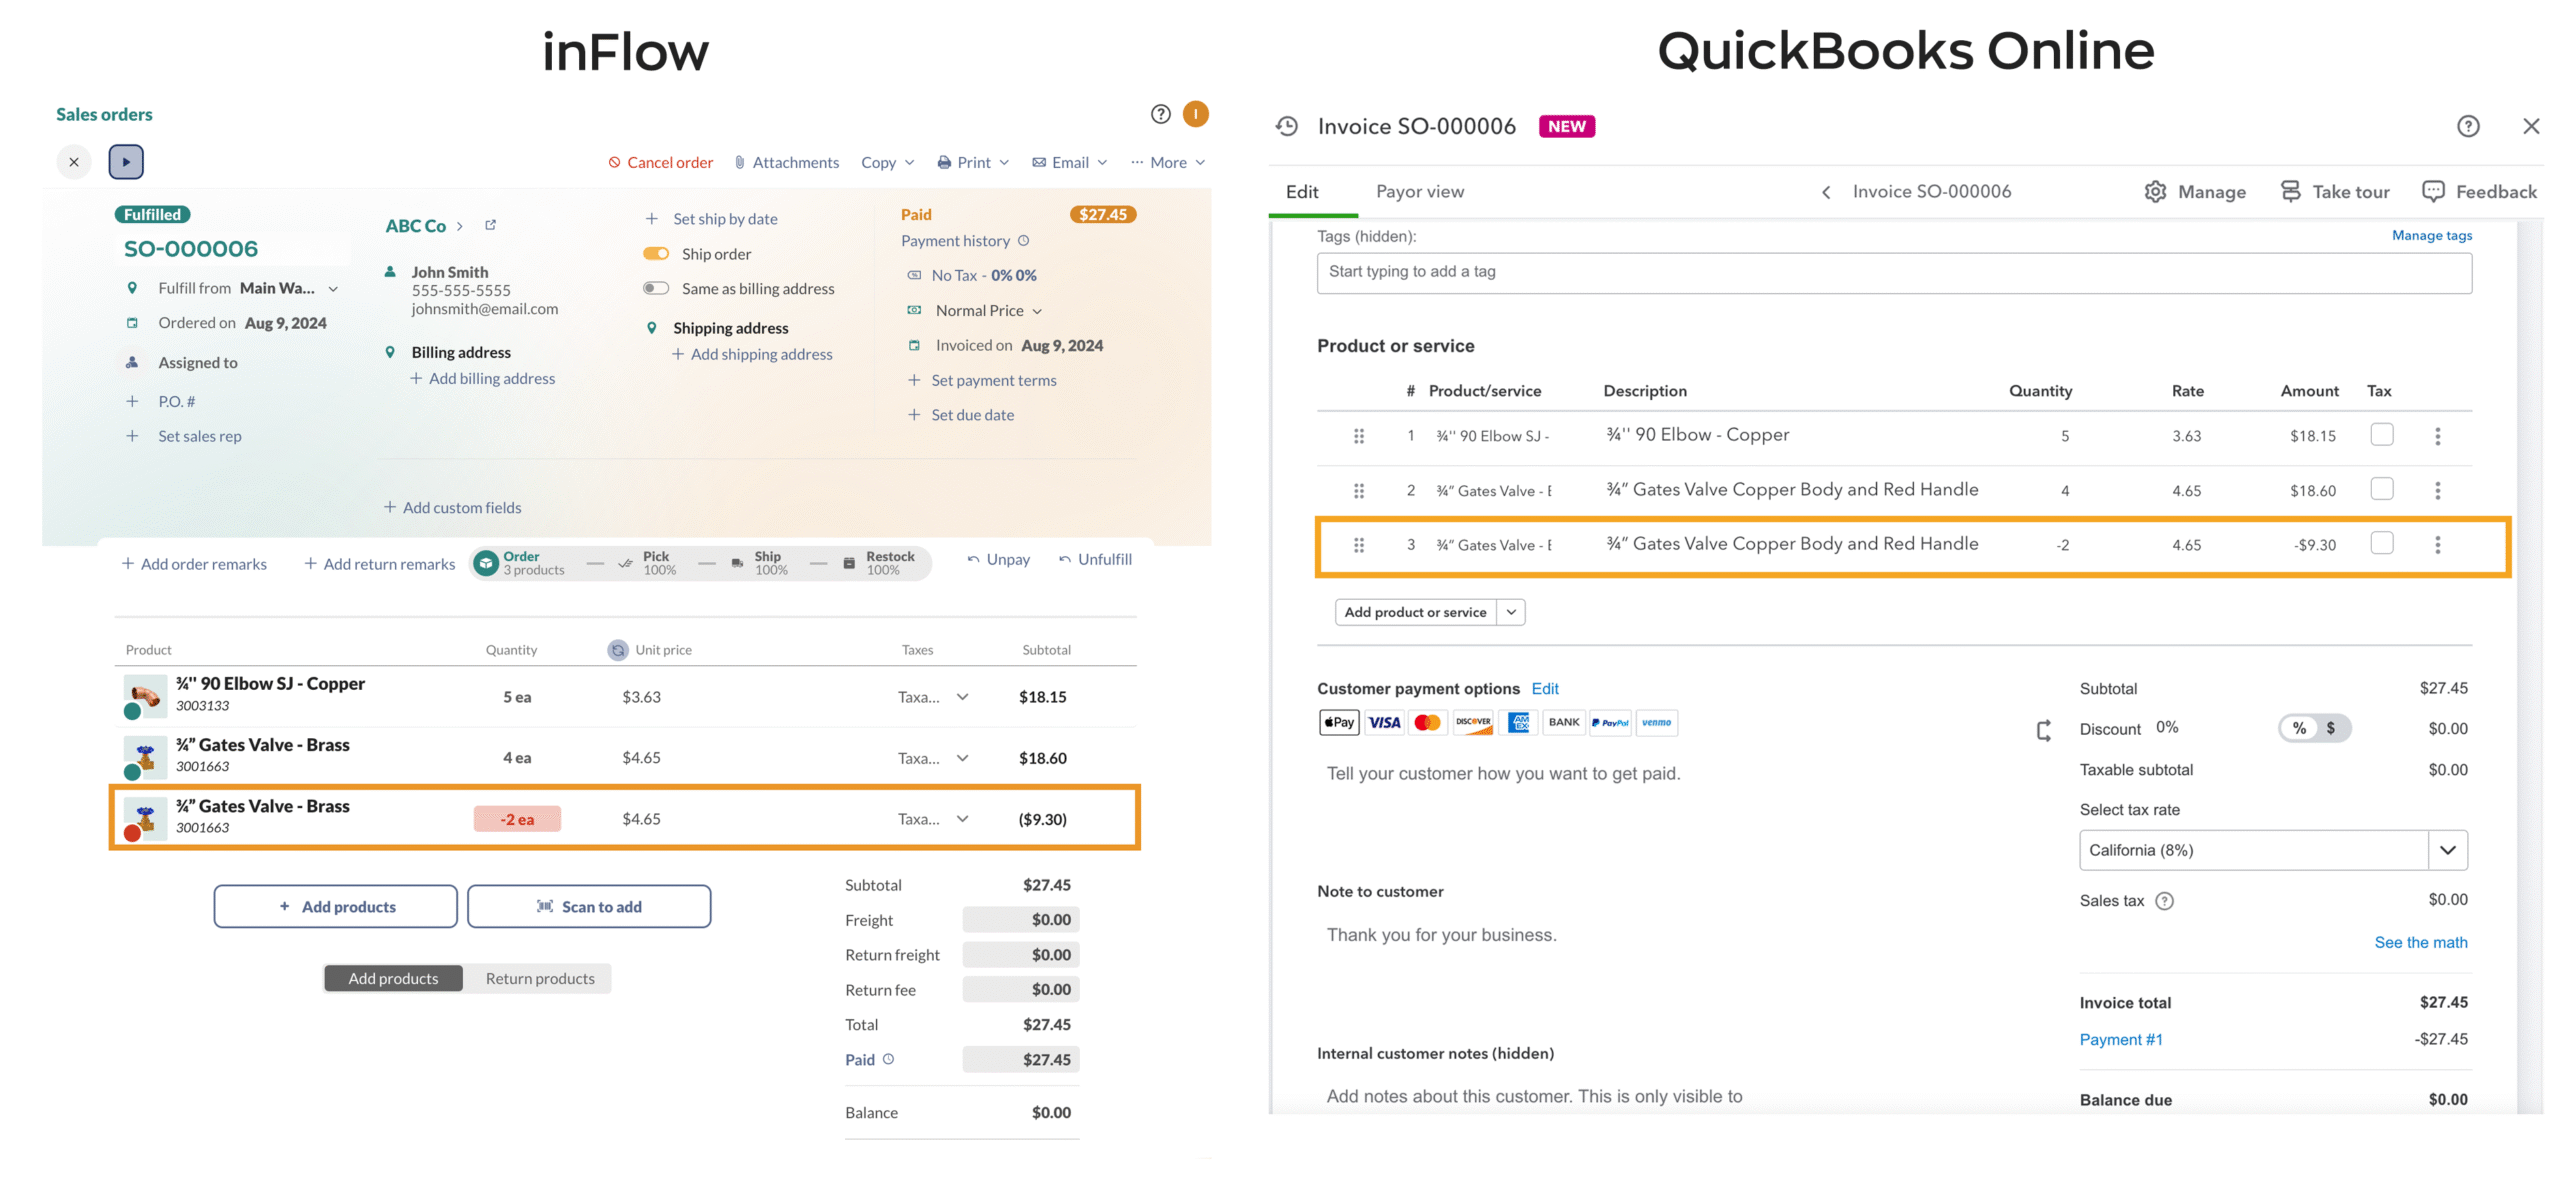Click the Scan to add button
The image size is (2560, 1177).
tap(589, 906)
